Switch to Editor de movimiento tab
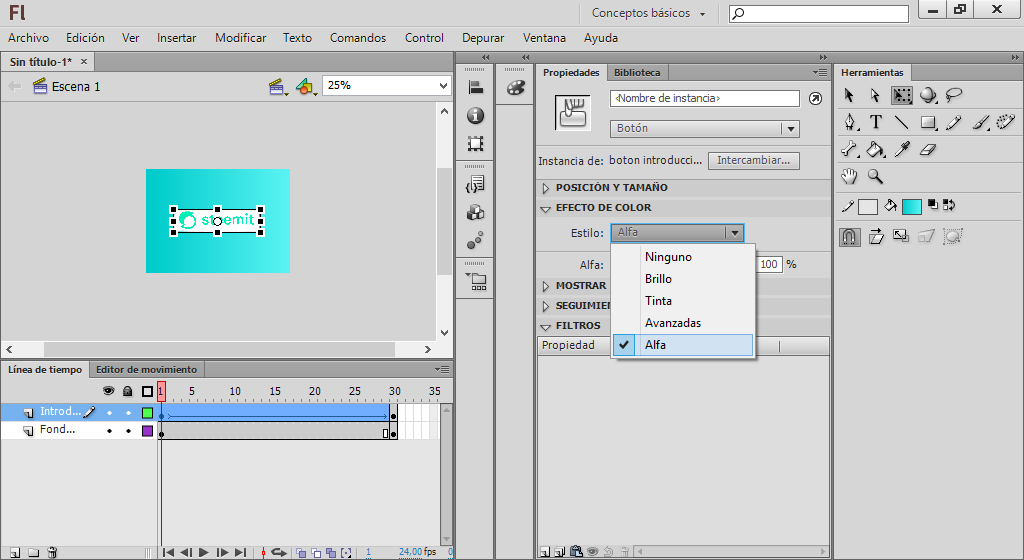Screen dimensions: 1024x560 point(146,369)
